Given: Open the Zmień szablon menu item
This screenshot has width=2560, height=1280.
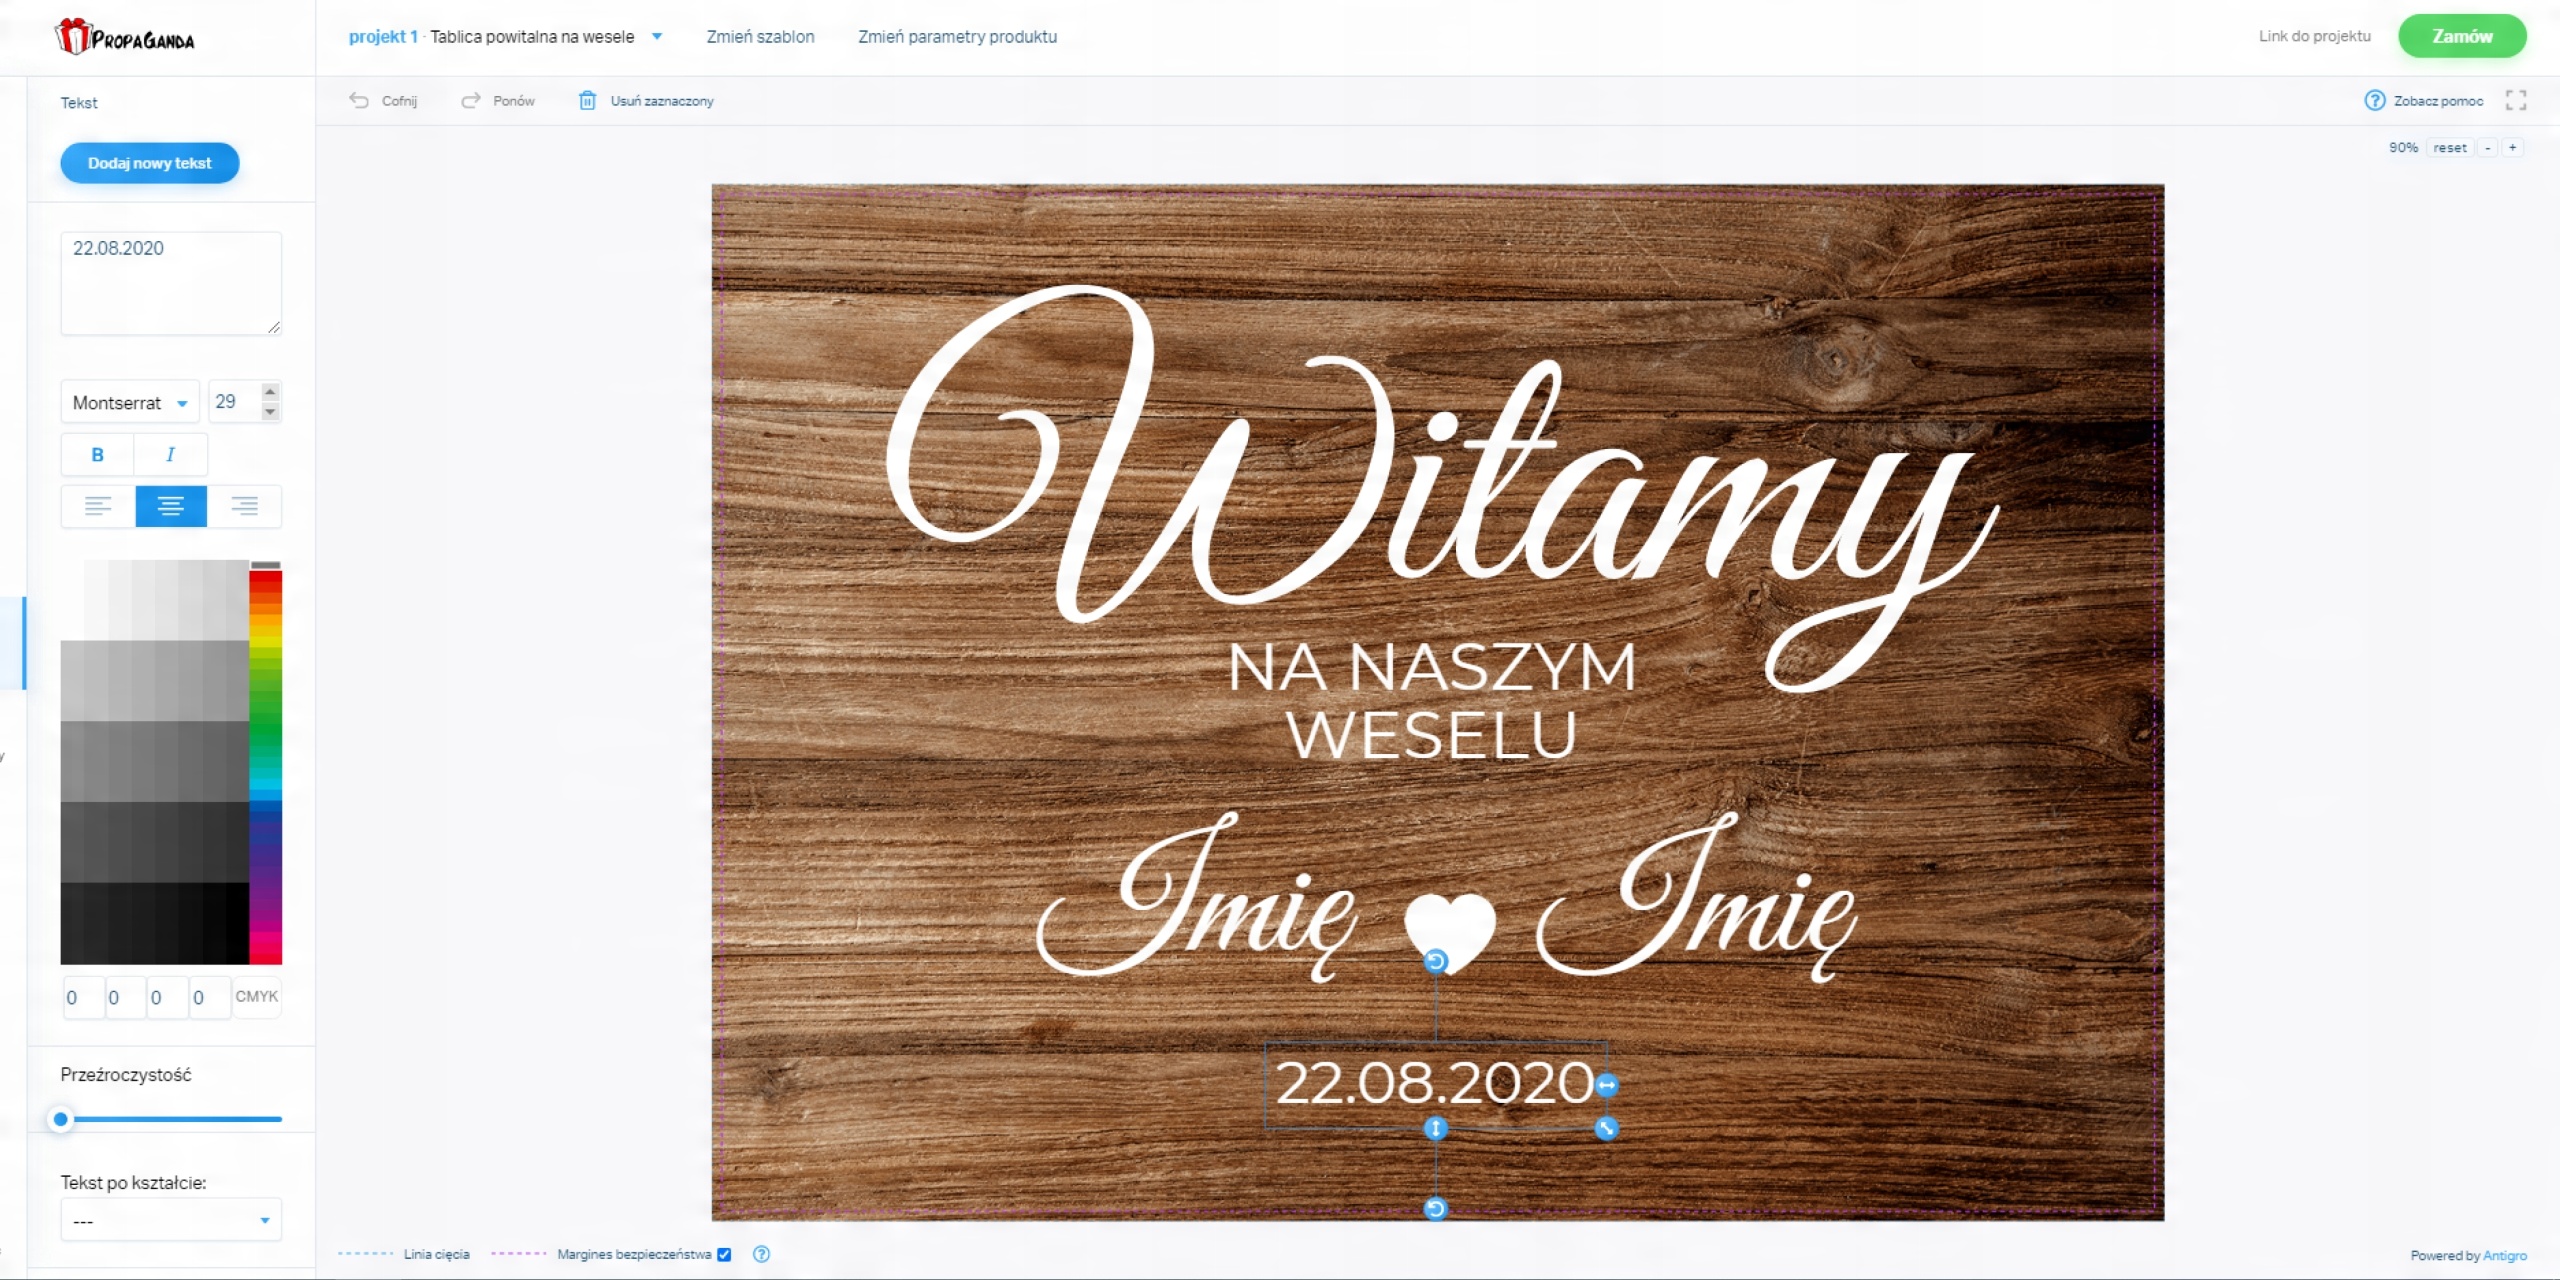Looking at the screenshot, I should click(x=760, y=36).
